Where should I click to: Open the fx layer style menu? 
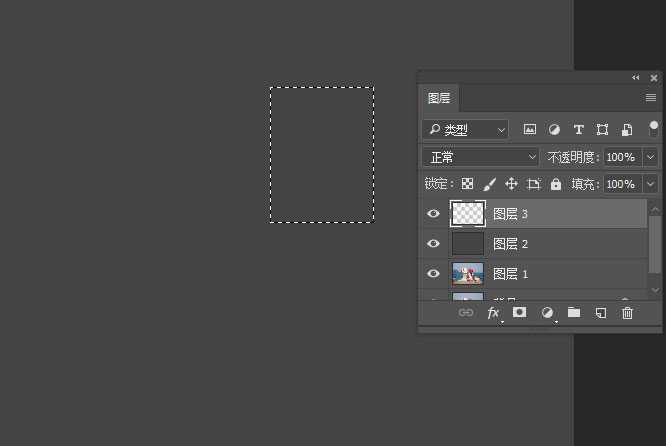pos(494,313)
